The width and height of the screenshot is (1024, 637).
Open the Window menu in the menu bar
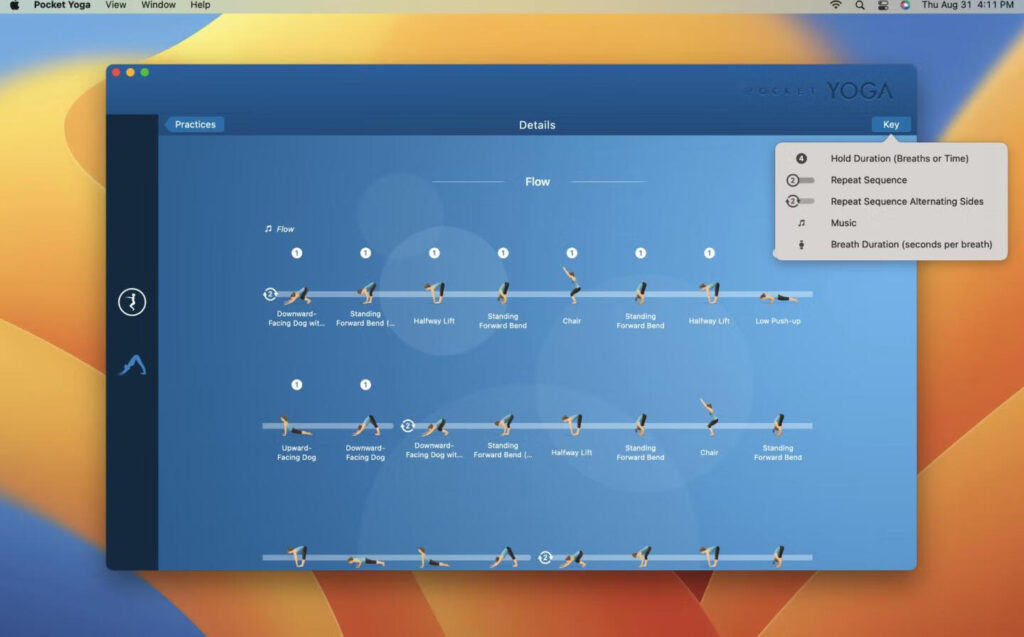tap(158, 5)
